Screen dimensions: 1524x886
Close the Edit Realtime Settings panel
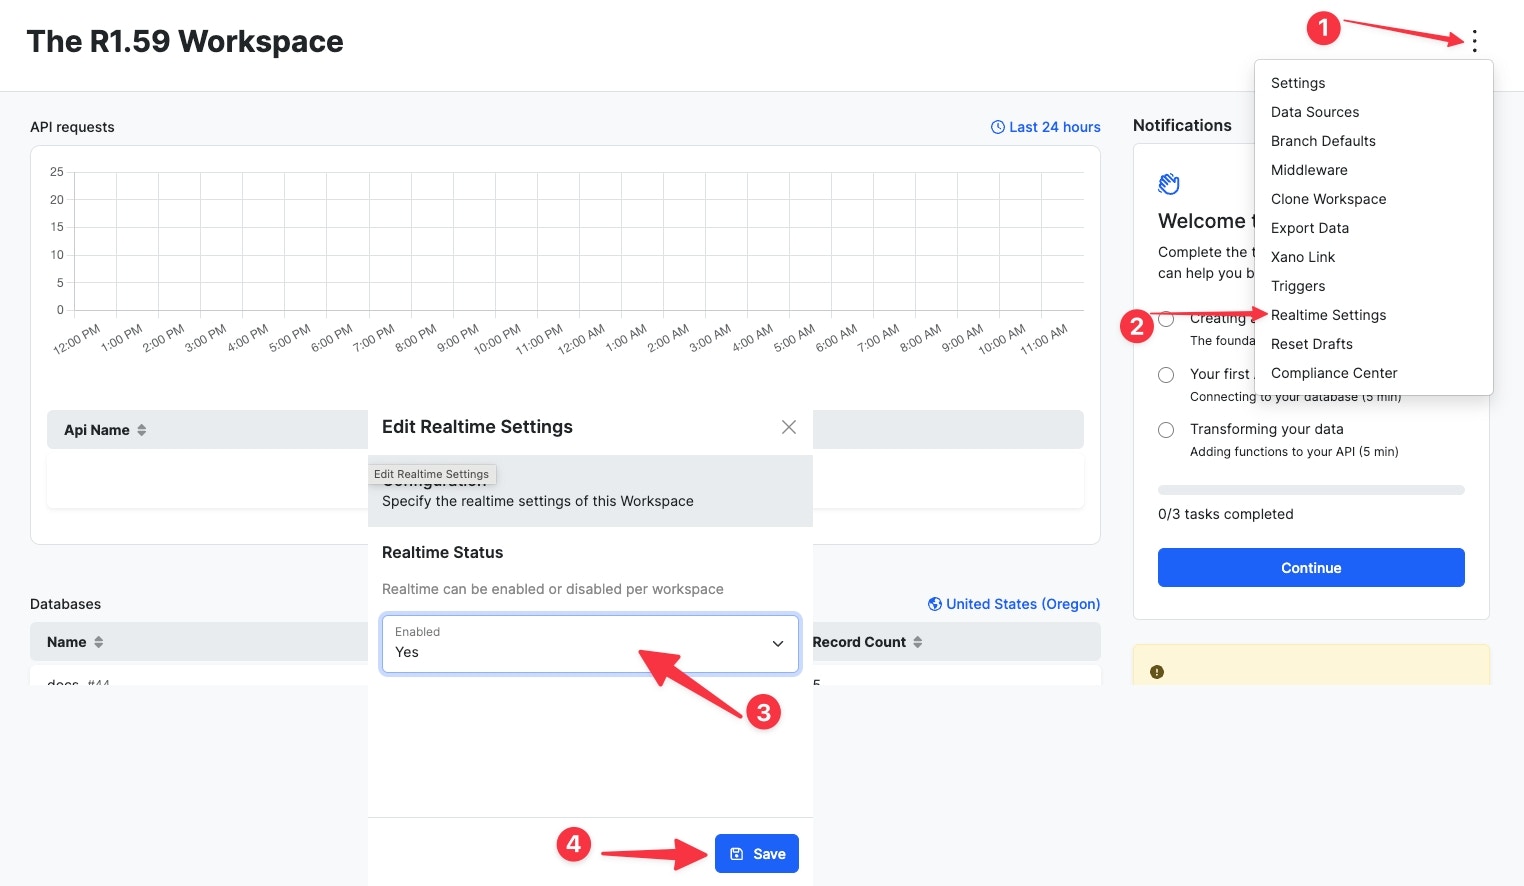[x=789, y=427]
